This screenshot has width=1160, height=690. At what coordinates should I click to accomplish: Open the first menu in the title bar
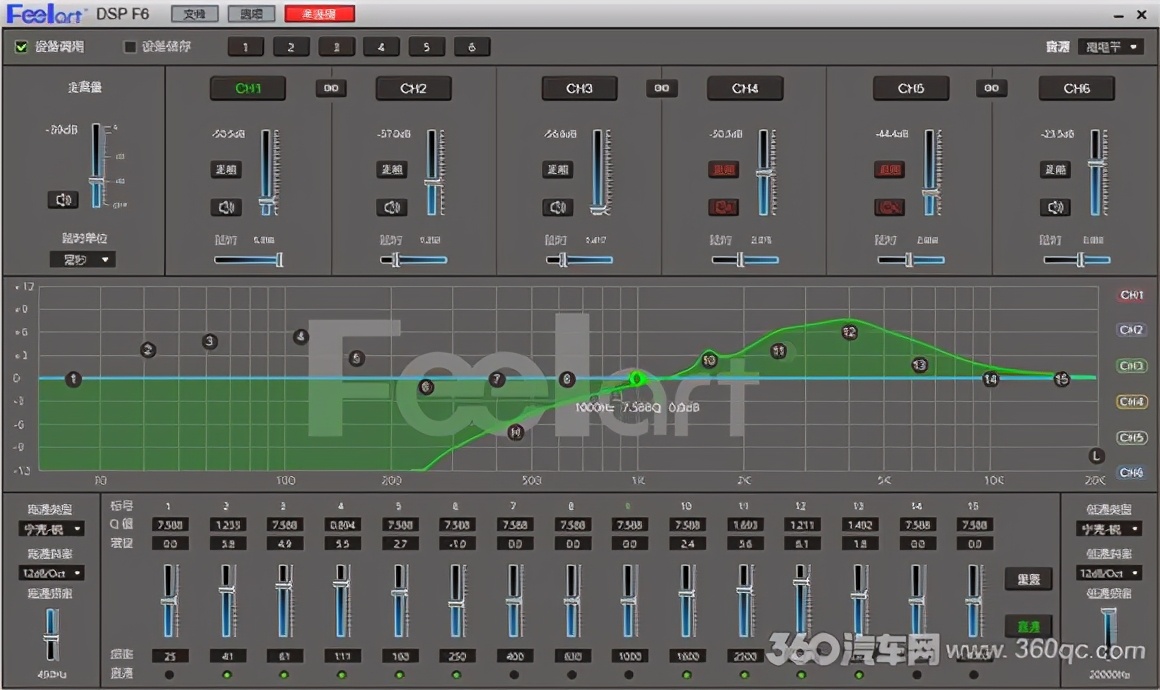coord(194,14)
